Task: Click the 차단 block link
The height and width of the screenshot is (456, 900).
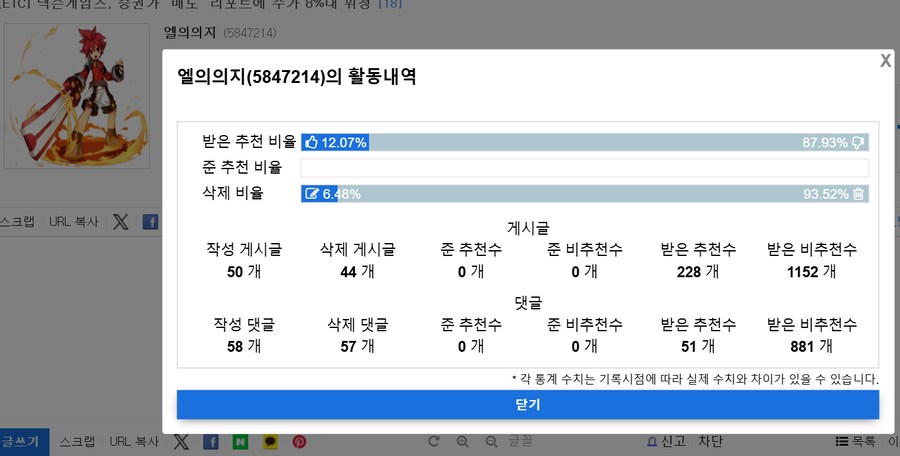Action: pos(710,441)
